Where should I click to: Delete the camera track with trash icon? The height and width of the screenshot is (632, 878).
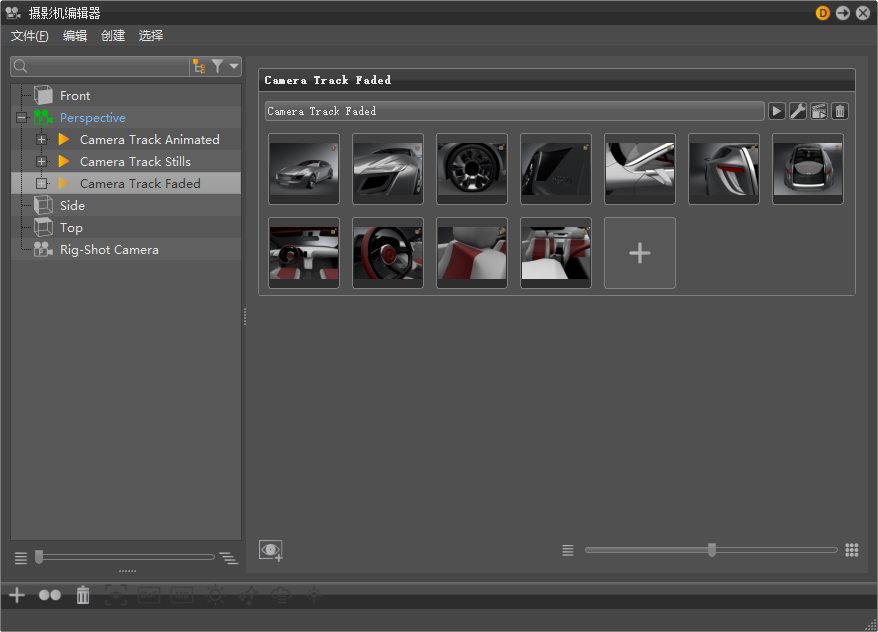840,111
